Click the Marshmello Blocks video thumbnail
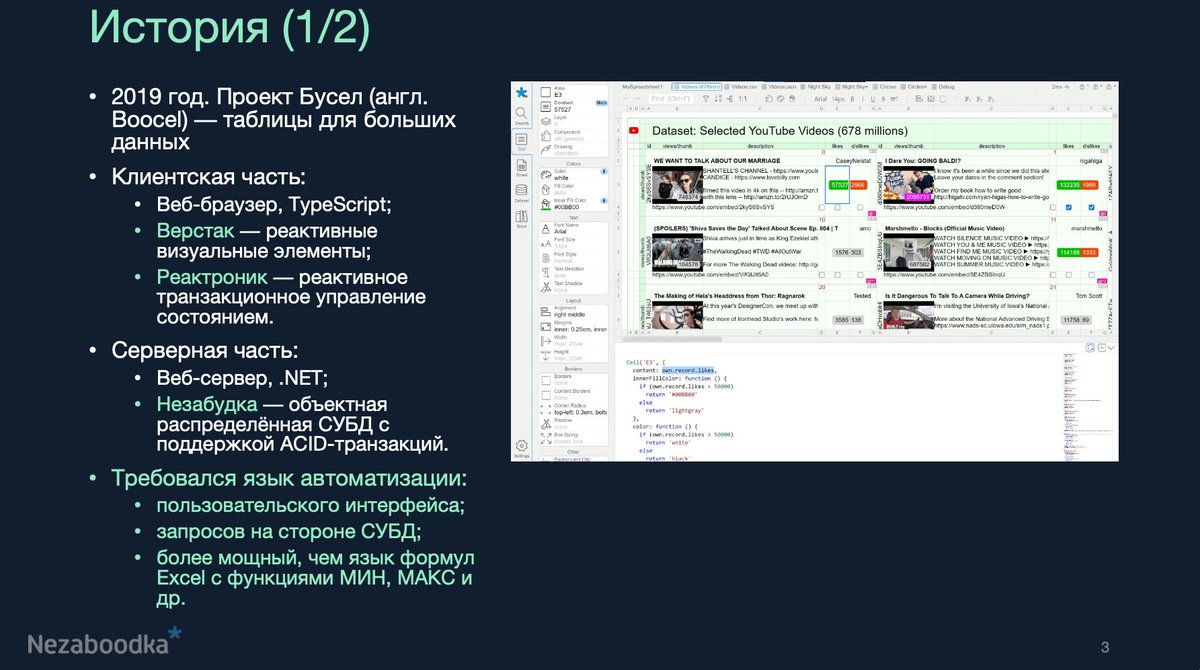 point(909,252)
